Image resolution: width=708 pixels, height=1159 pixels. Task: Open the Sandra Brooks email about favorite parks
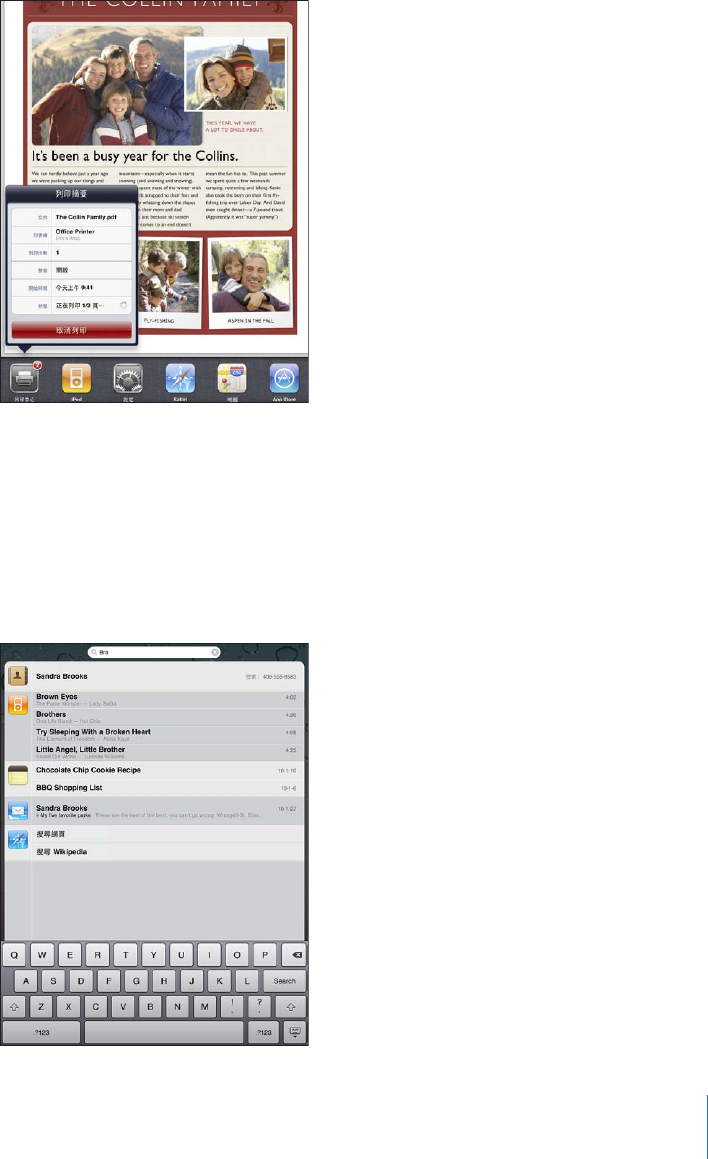(x=168, y=811)
